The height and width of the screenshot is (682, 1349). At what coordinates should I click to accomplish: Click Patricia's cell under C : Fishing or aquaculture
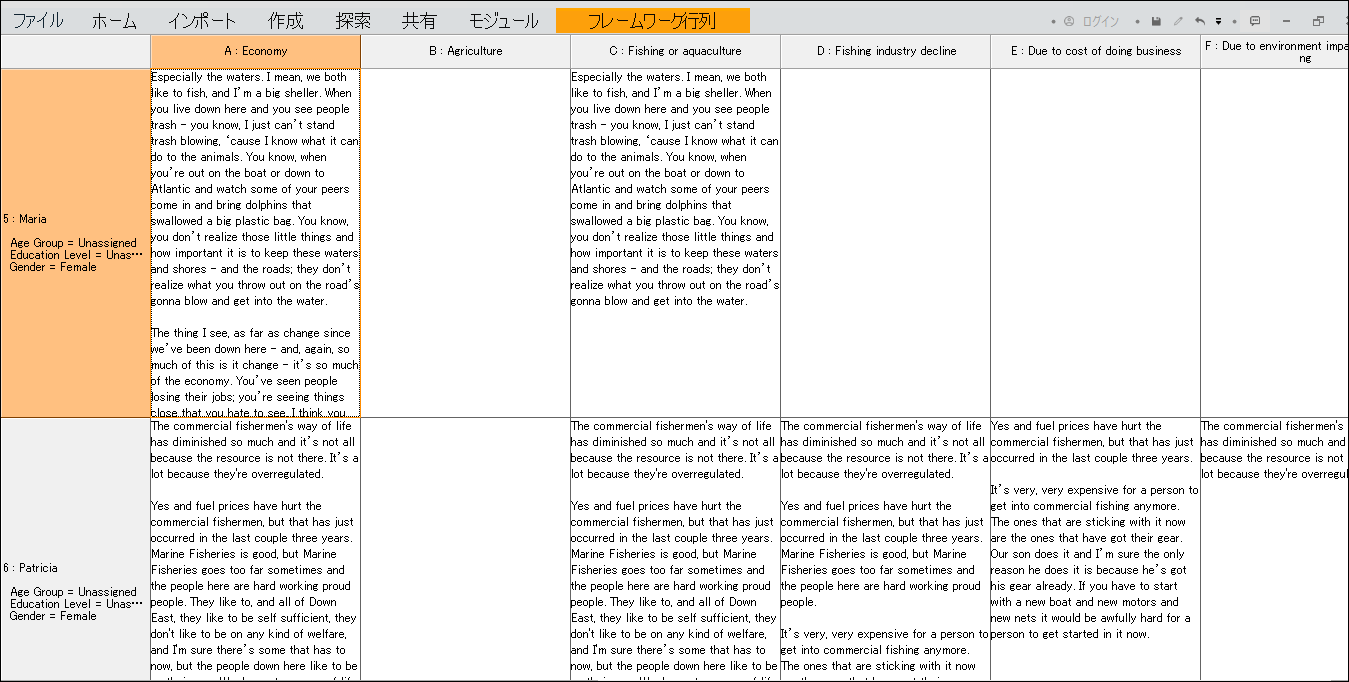tap(675, 550)
